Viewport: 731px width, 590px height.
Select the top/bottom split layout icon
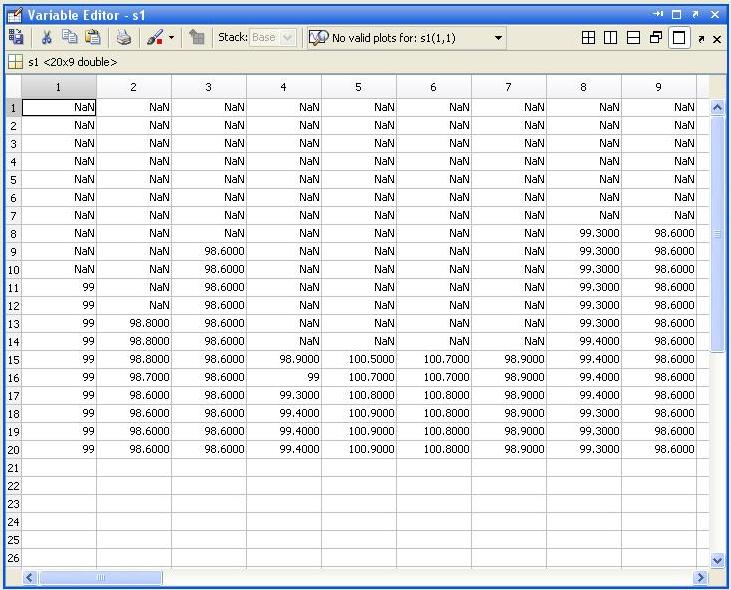click(633, 38)
